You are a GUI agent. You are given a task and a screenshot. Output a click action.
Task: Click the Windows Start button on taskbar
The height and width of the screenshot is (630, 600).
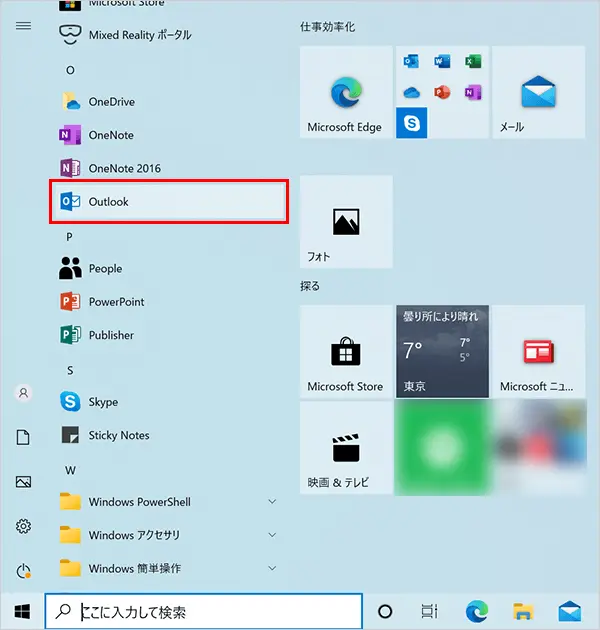(x=22, y=612)
